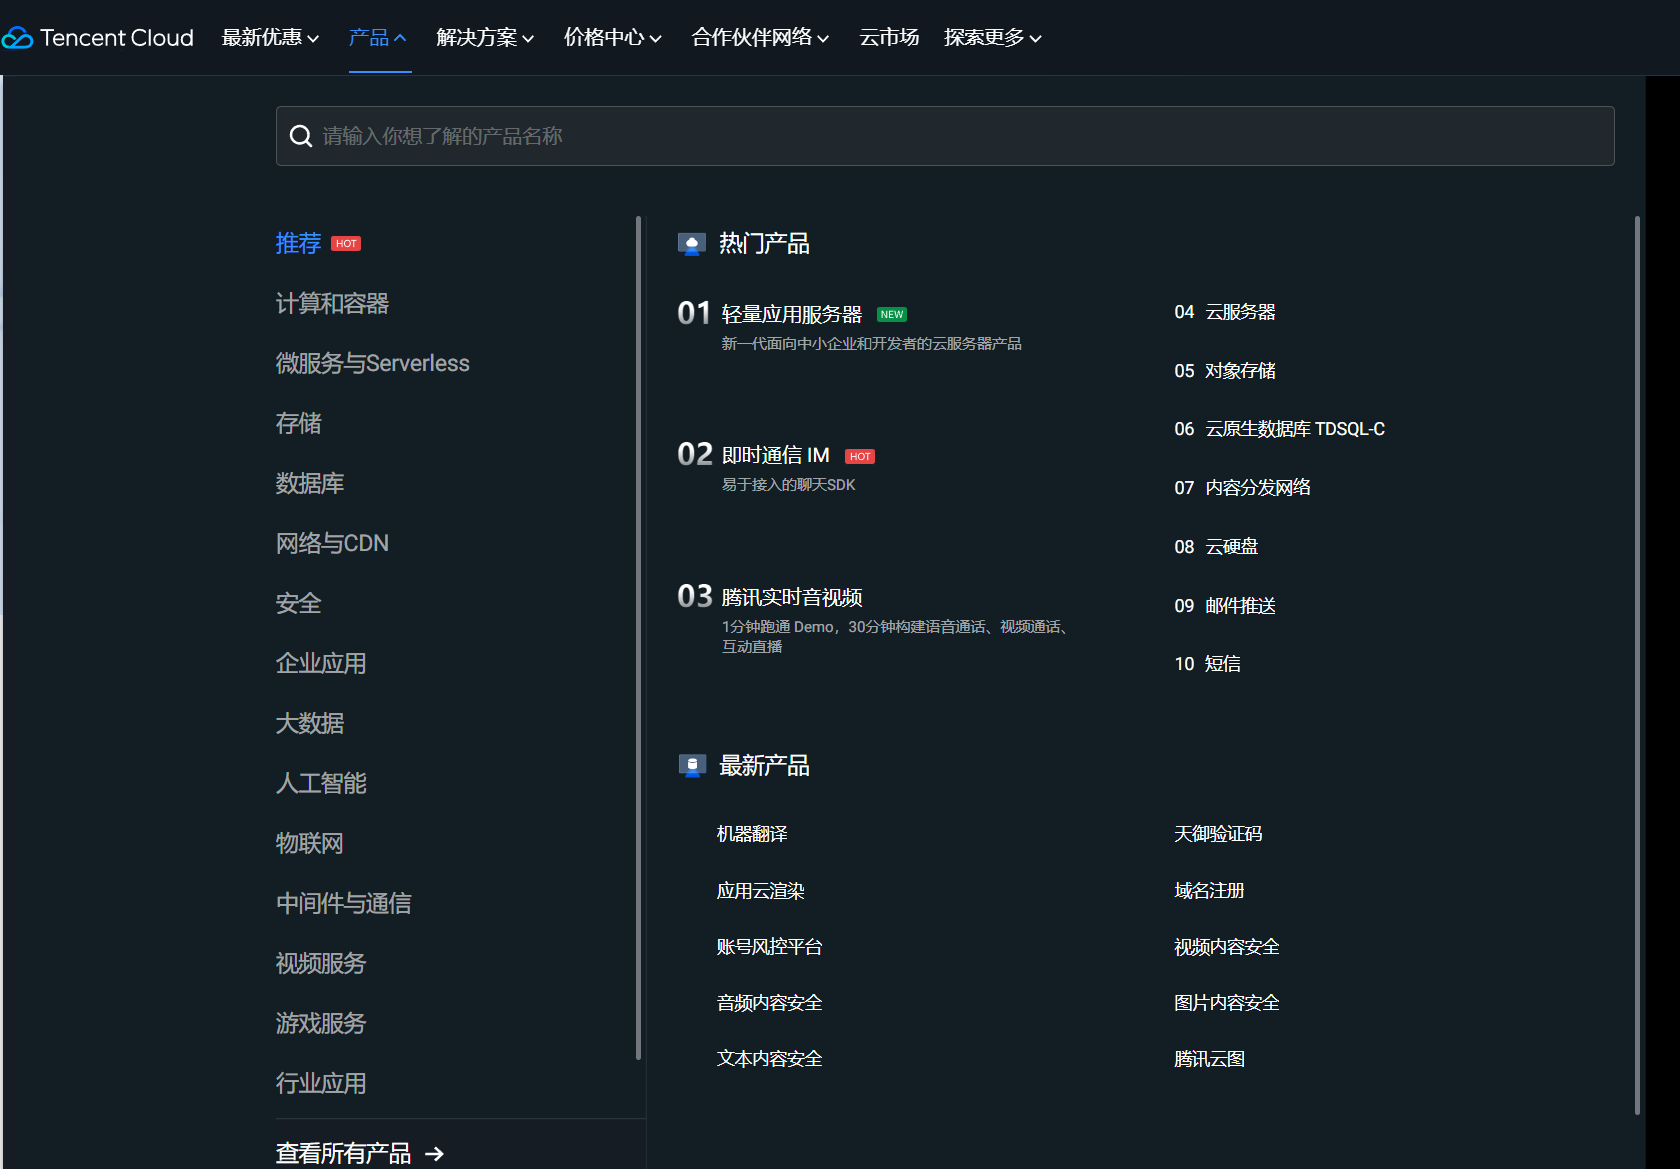Viewport: 1680px width, 1169px height.
Task: Select the 游戏服务 category
Action: 321,1024
